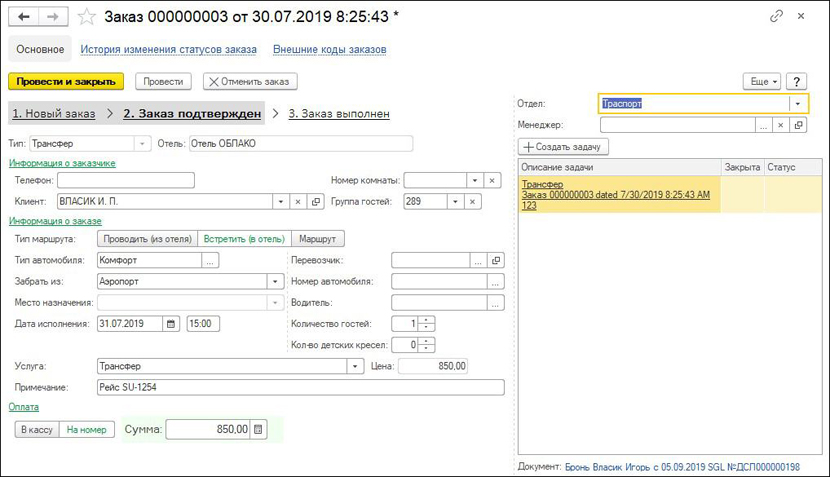Expand the Услуга dropdown
The image size is (830, 477).
[354, 367]
